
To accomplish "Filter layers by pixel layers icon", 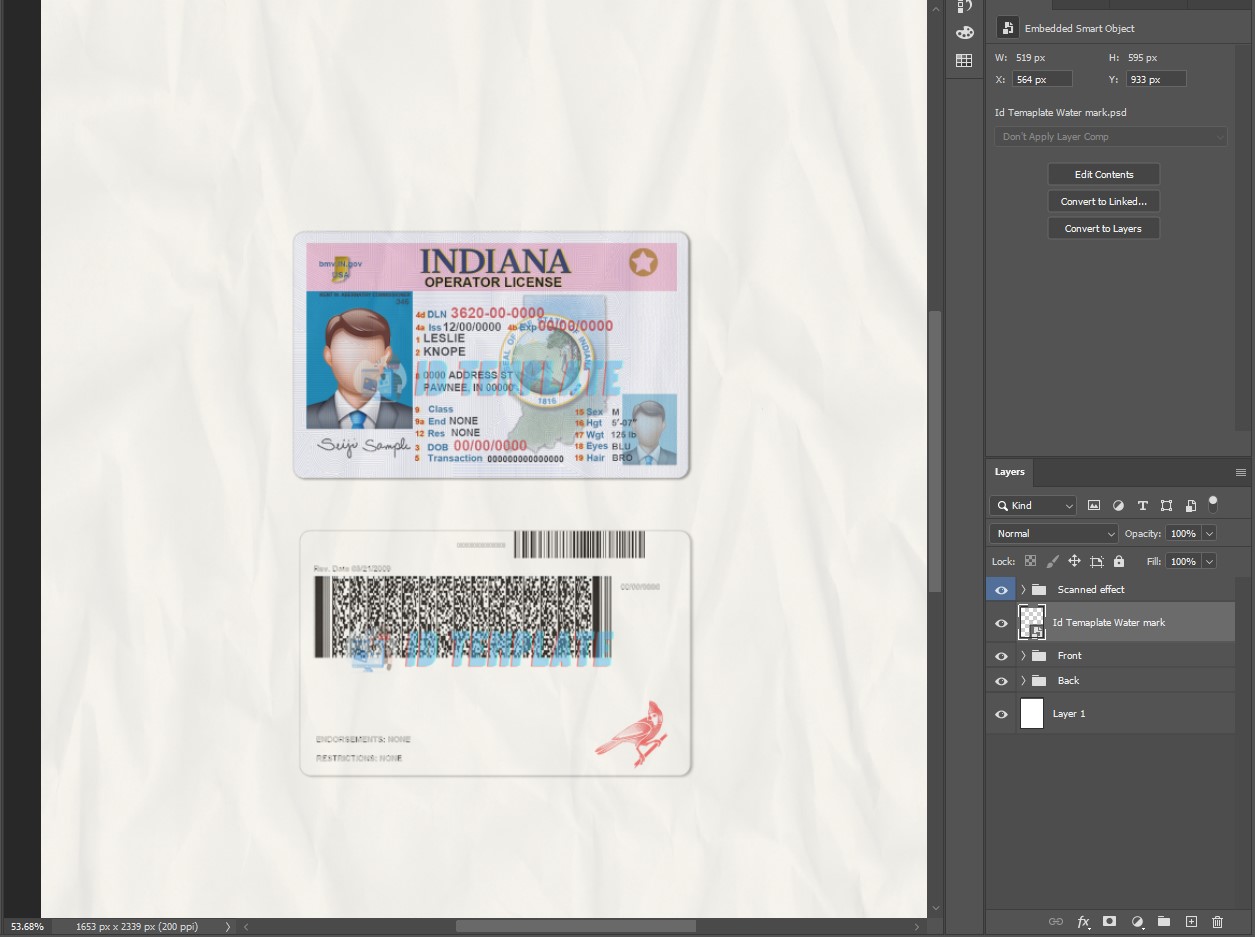I will click(x=1094, y=506).
